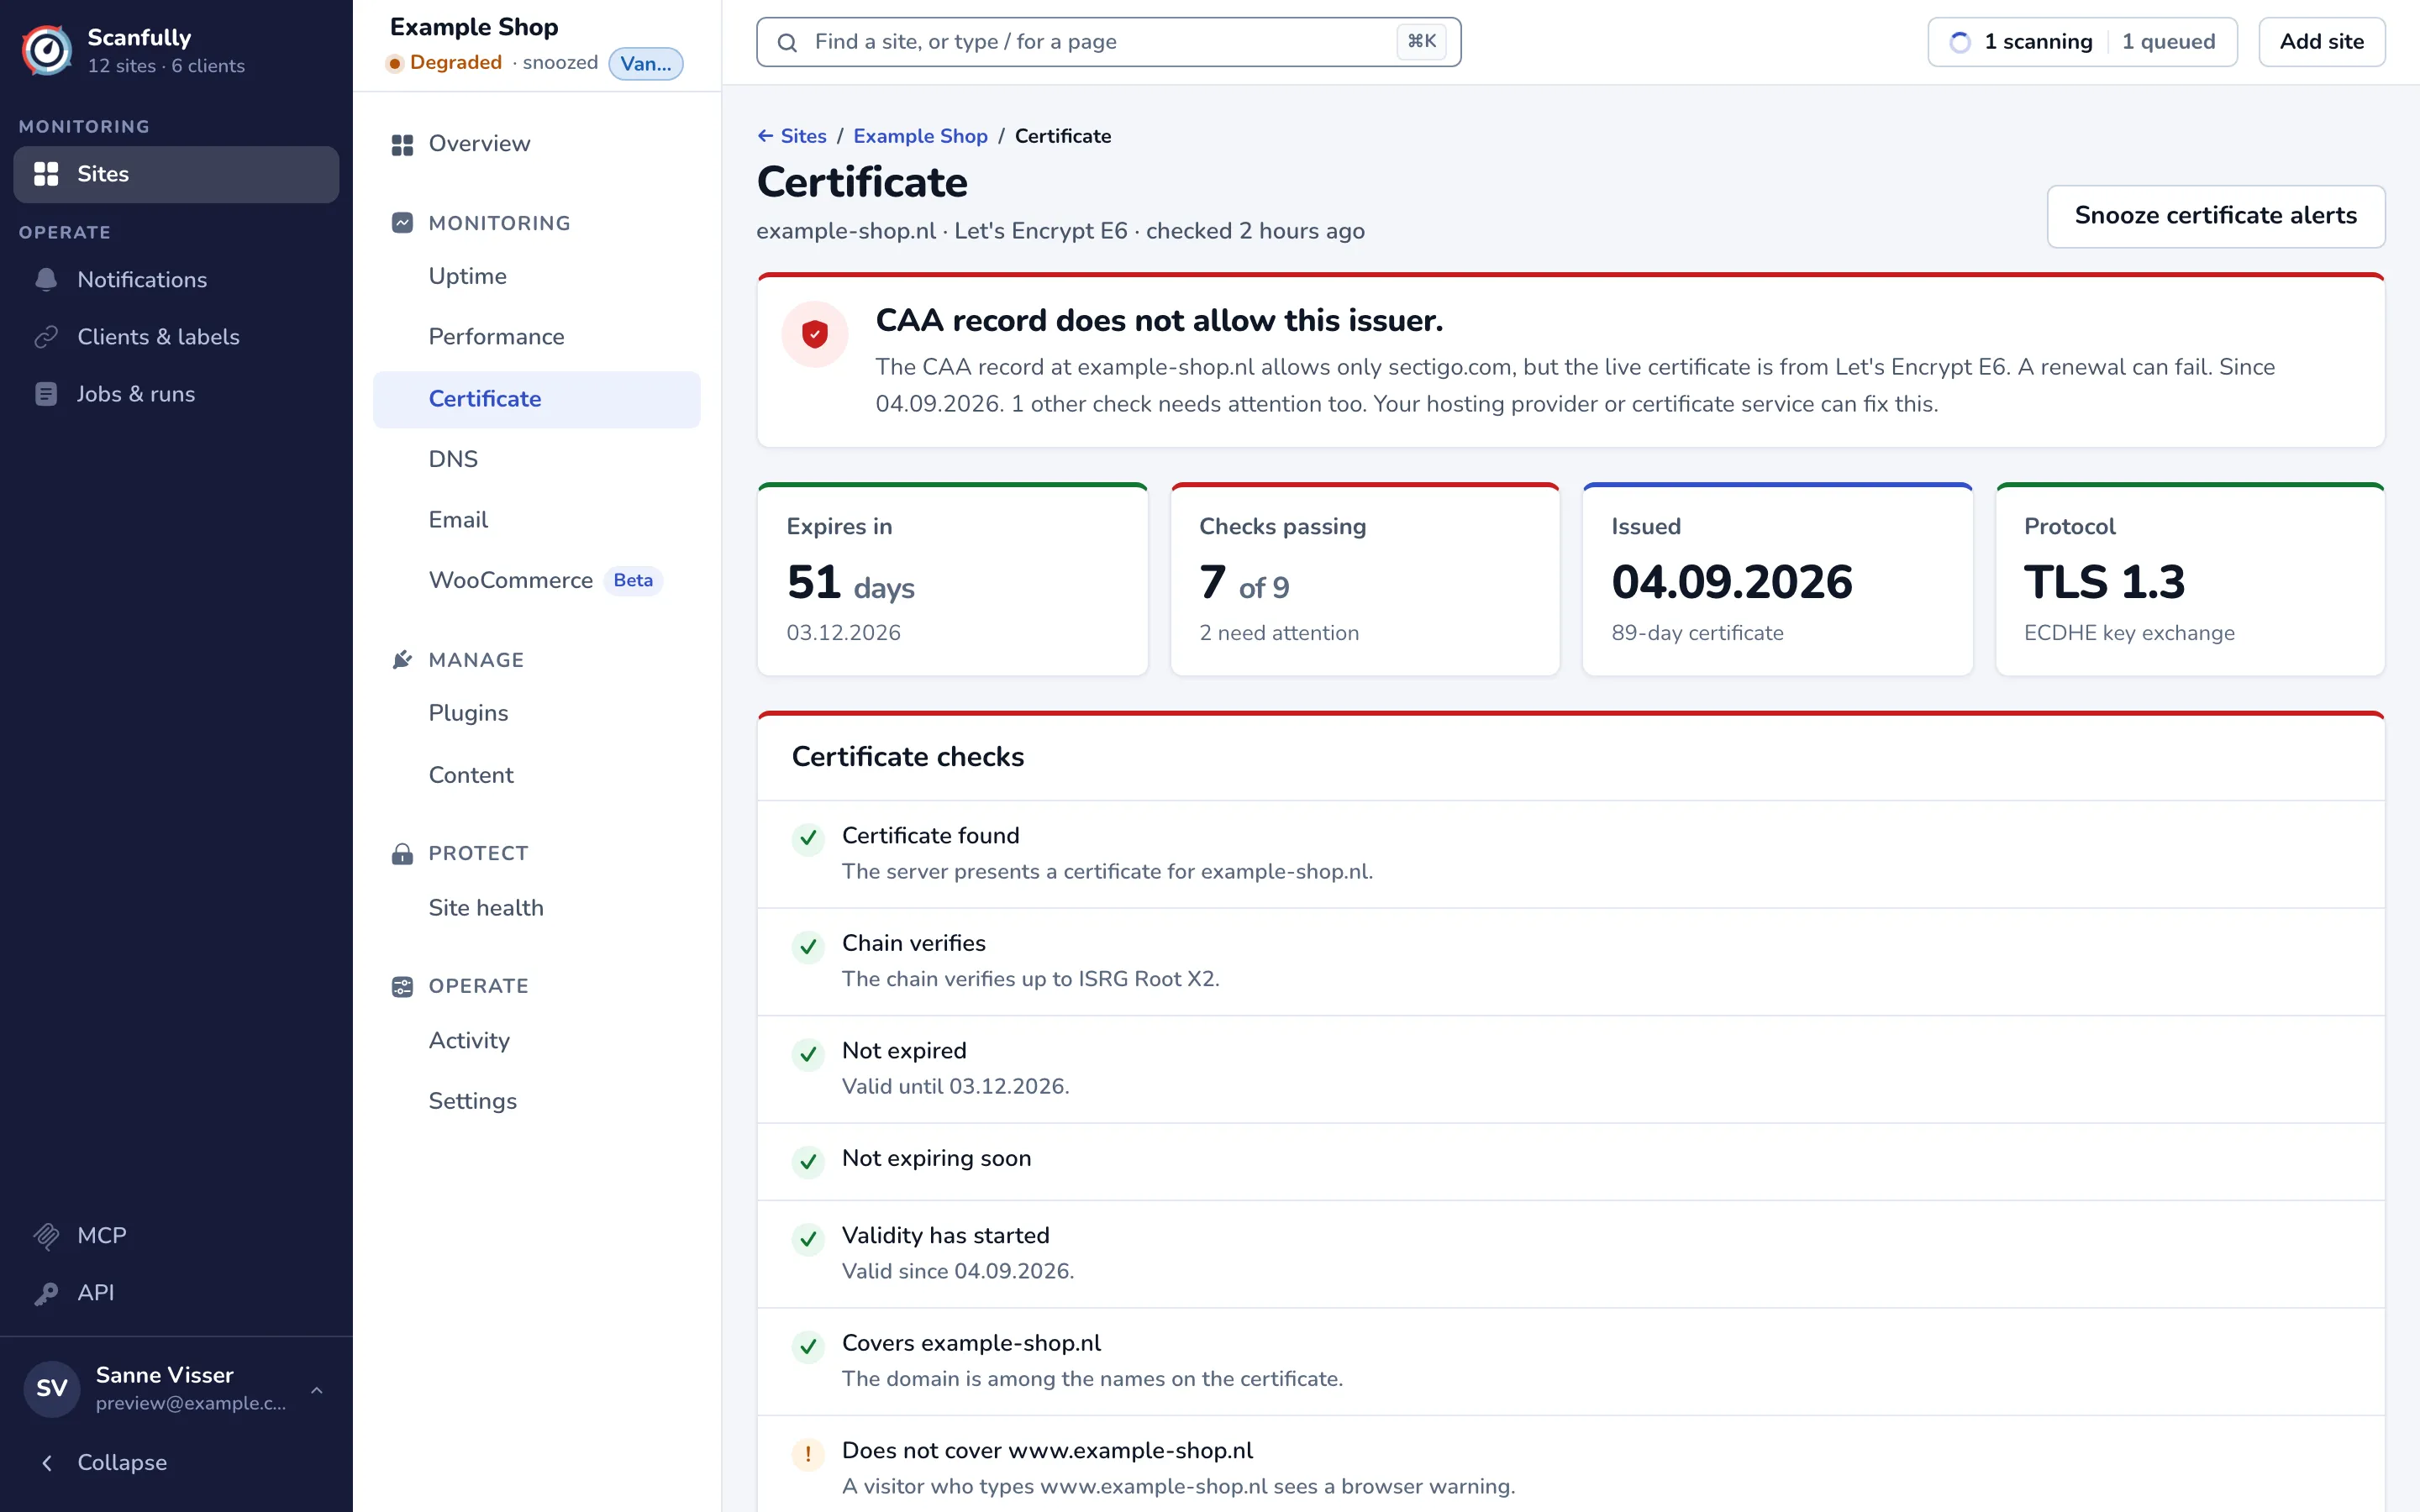Click the MCP icon in the sidebar
This screenshot has height=1512, width=2420.
(x=46, y=1236)
